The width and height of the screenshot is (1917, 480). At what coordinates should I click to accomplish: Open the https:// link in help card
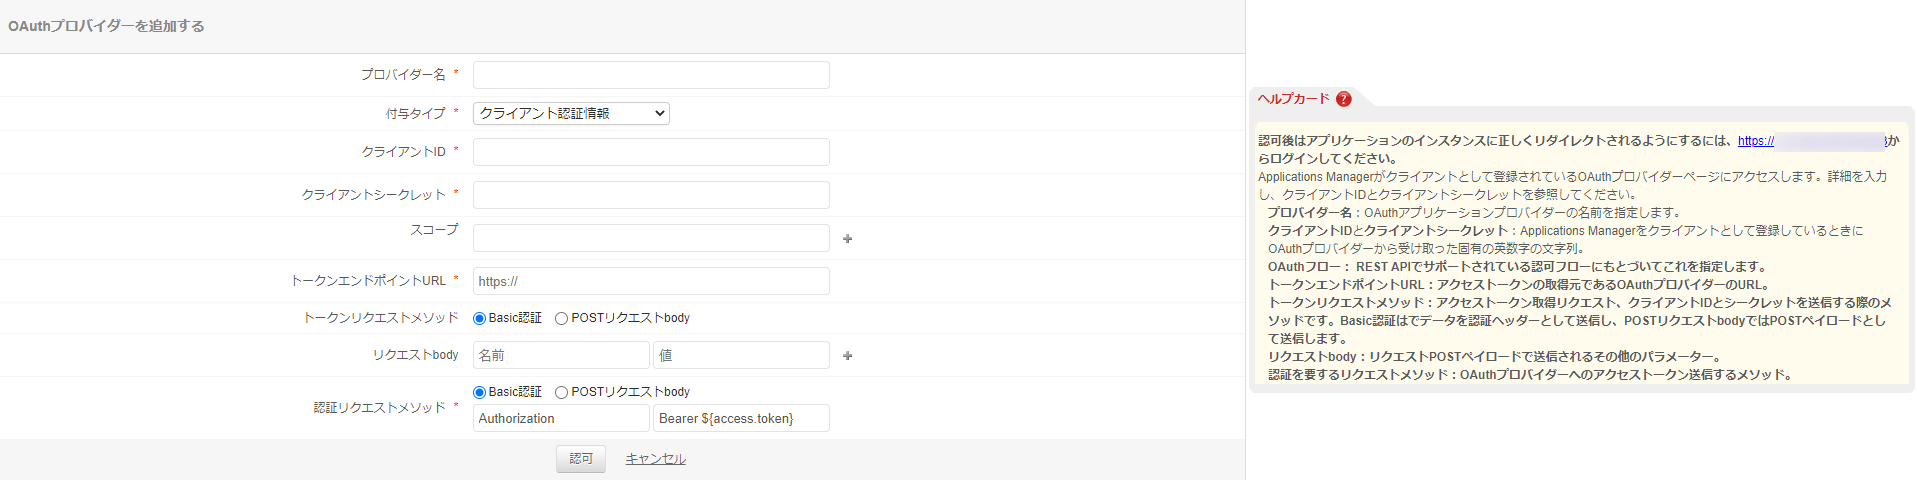coord(1755,141)
